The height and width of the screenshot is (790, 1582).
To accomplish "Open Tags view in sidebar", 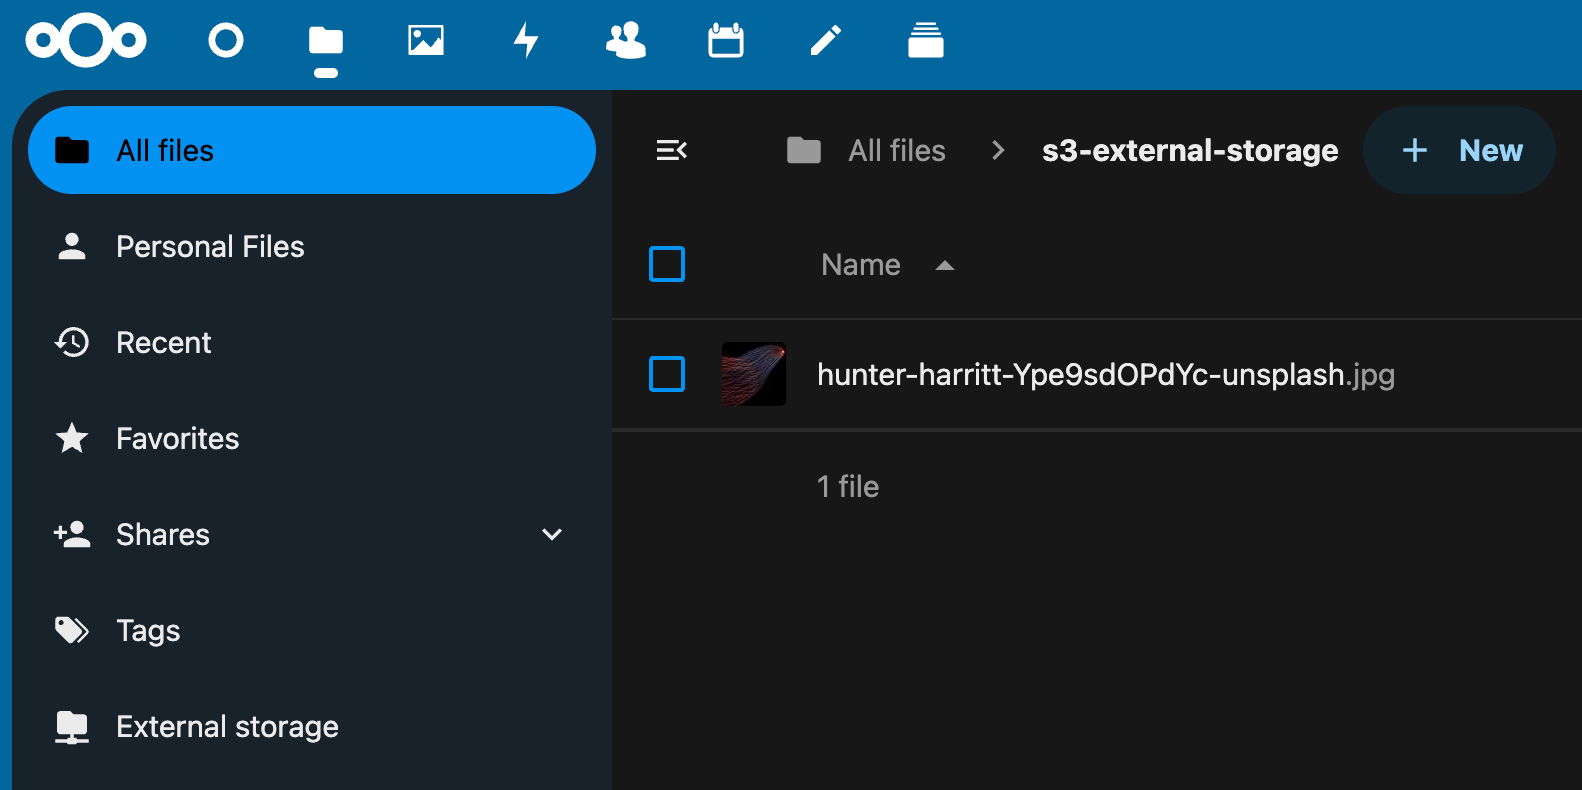I will (312, 630).
